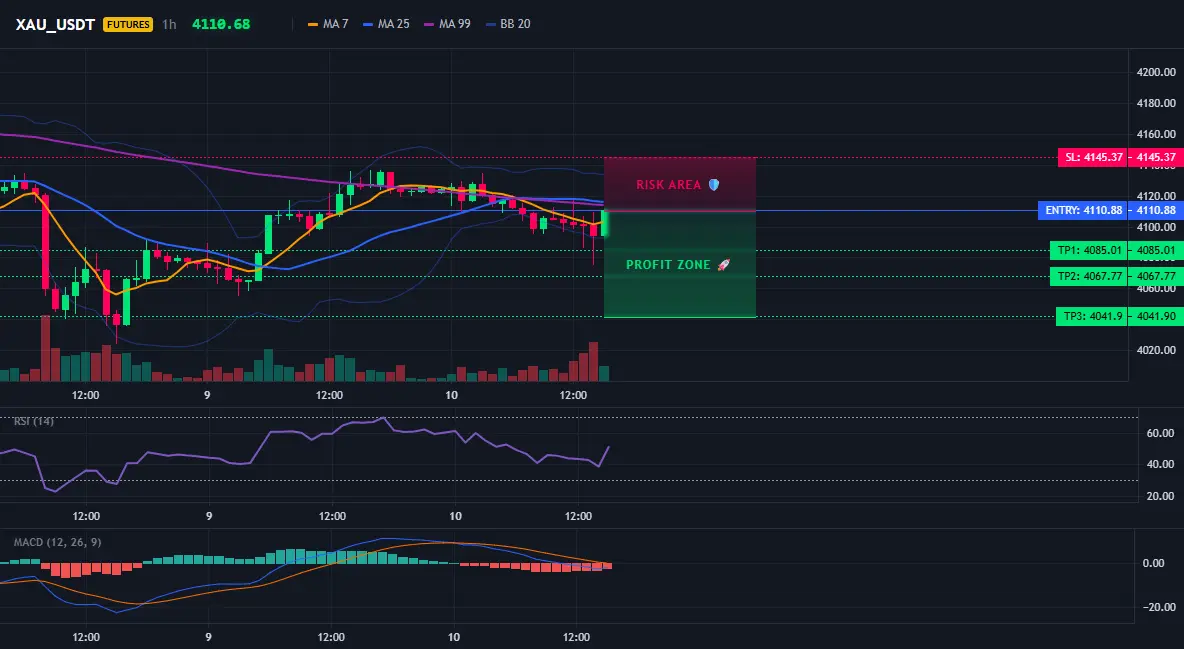
Task: Click the 4200.00 price axis label
Action: [x=1156, y=73]
